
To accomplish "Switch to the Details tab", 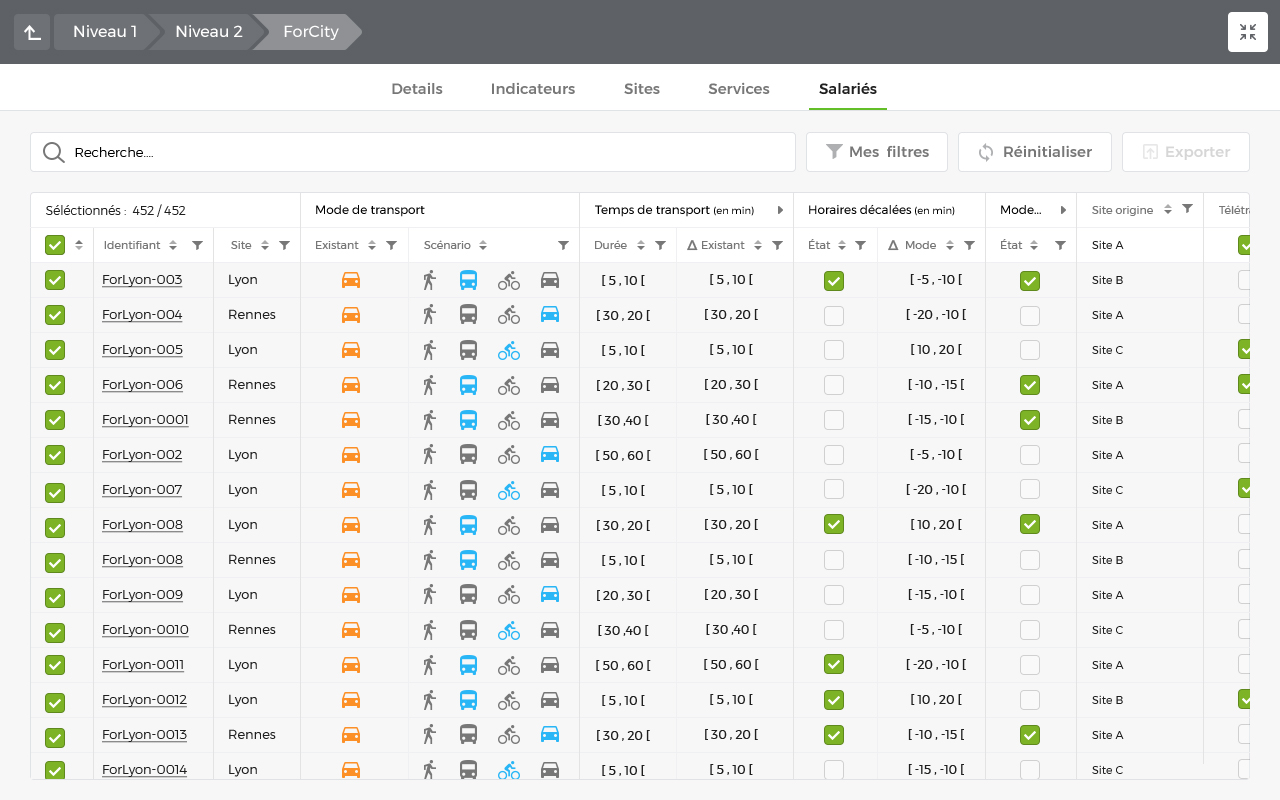I will point(417,89).
